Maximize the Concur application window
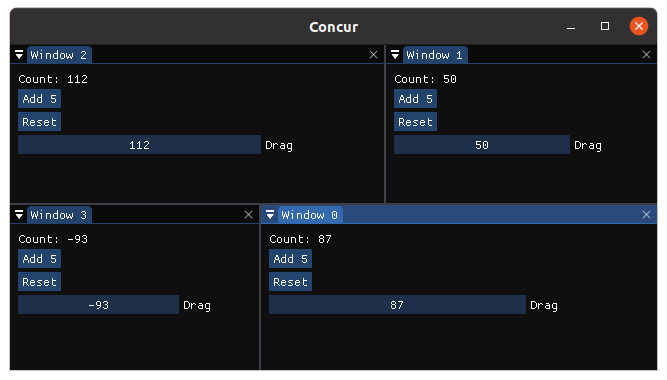The image size is (667, 380). point(604,26)
